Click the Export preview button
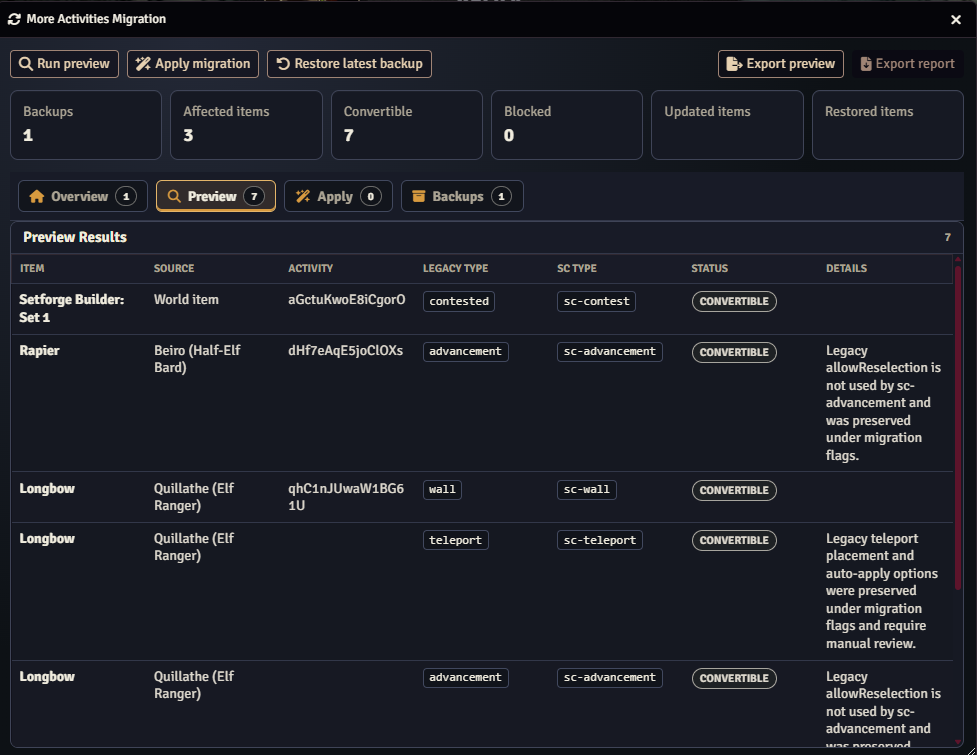The image size is (977, 755). 781,64
